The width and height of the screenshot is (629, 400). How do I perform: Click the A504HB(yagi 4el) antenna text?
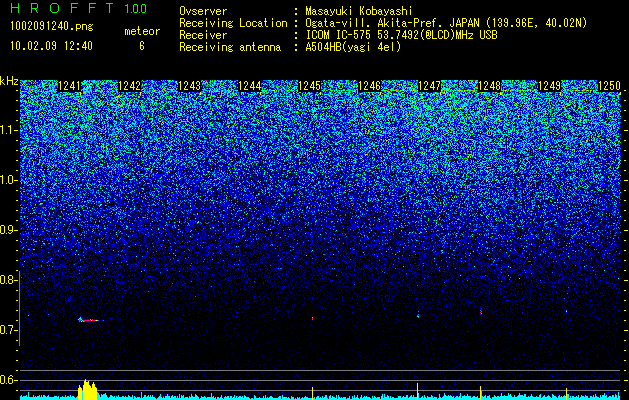click(353, 47)
